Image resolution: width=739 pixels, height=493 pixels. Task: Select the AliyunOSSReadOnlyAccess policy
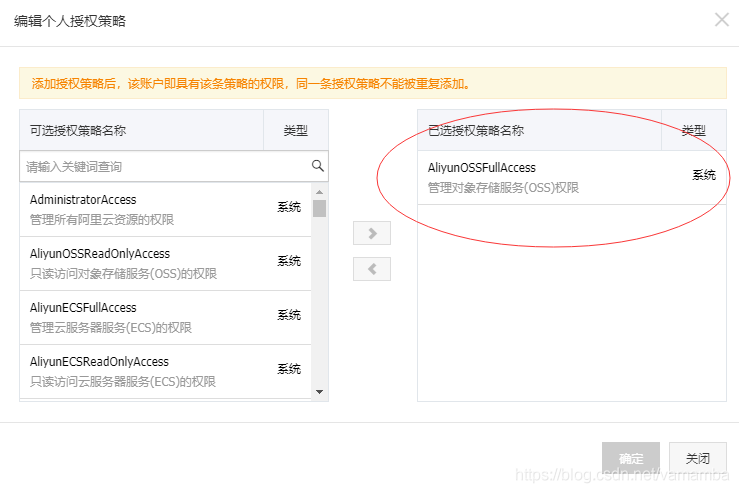pyautogui.click(x=165, y=263)
